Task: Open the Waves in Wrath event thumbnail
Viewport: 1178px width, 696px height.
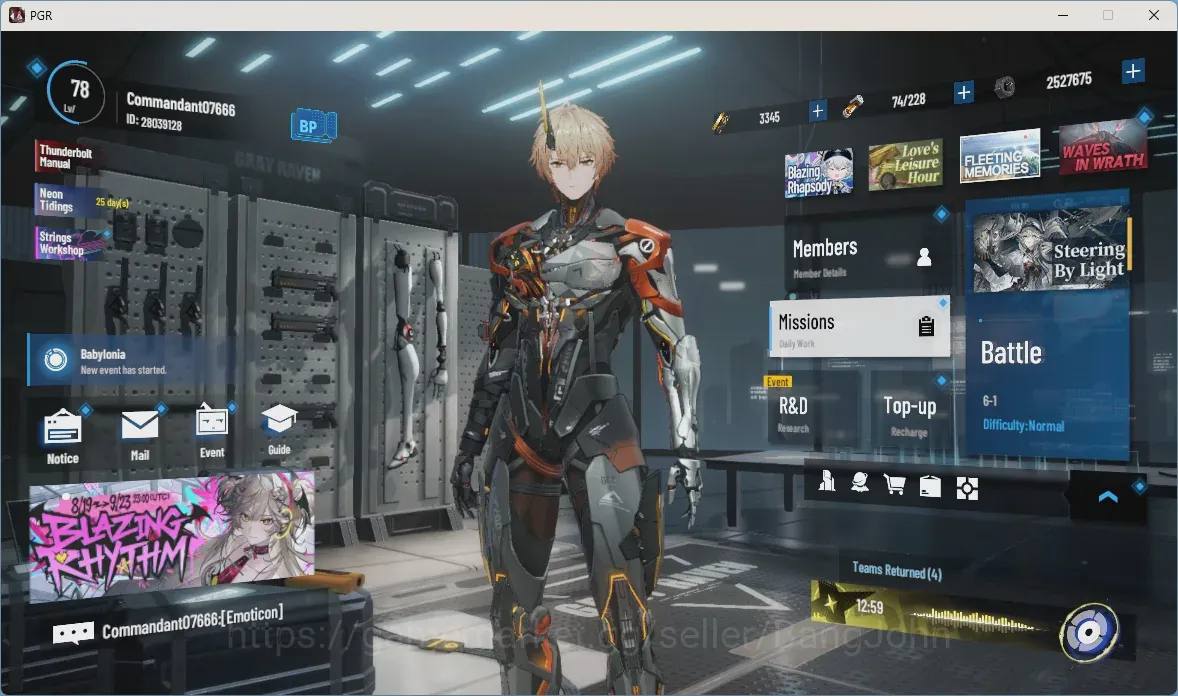Action: (1103, 147)
